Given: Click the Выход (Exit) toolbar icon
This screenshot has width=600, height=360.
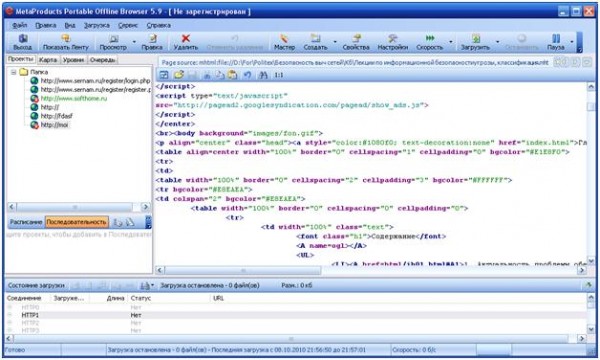Looking at the screenshot, I should (23, 38).
